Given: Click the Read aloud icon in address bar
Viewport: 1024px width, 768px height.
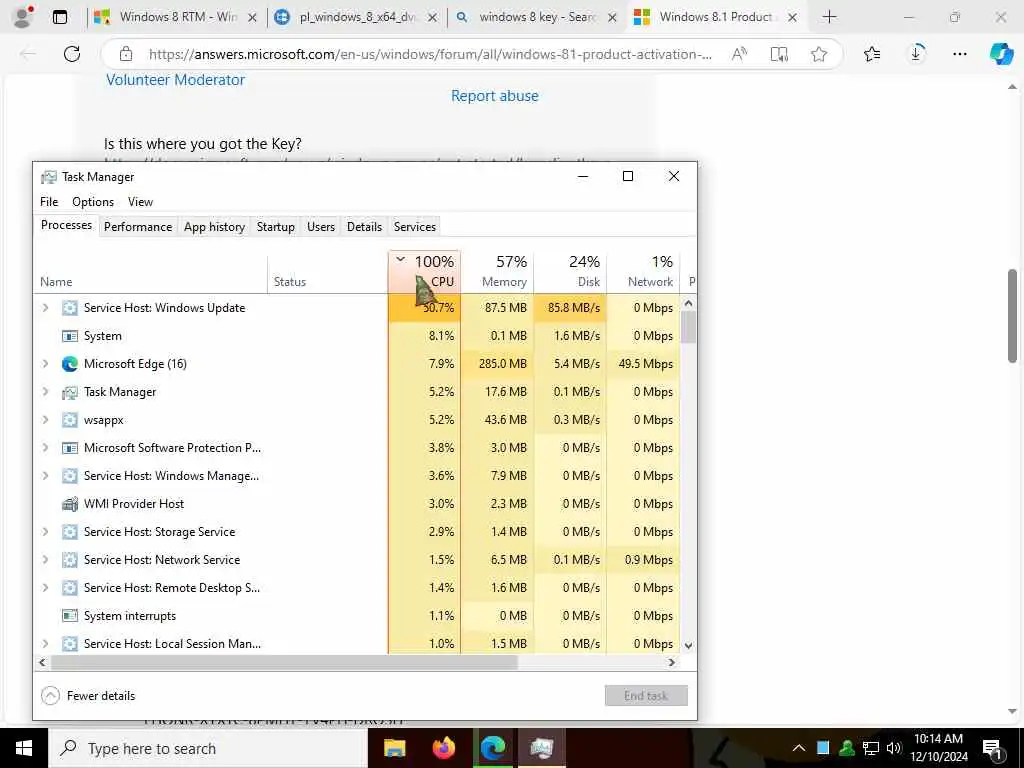Looking at the screenshot, I should click(739, 54).
